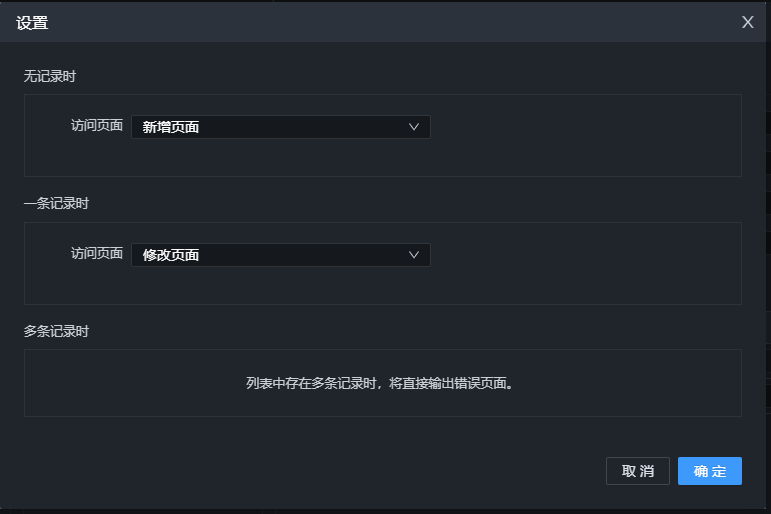Click the 访问页面 label in 一条记录时 section
This screenshot has width=771, height=514.
(97, 254)
